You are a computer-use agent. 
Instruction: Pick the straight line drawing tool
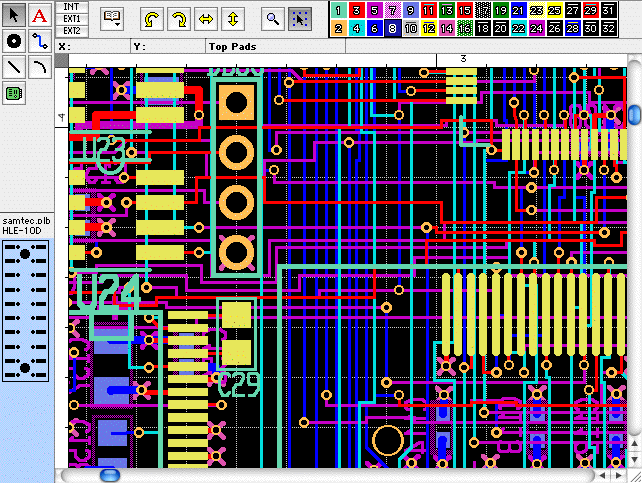[x=14, y=67]
